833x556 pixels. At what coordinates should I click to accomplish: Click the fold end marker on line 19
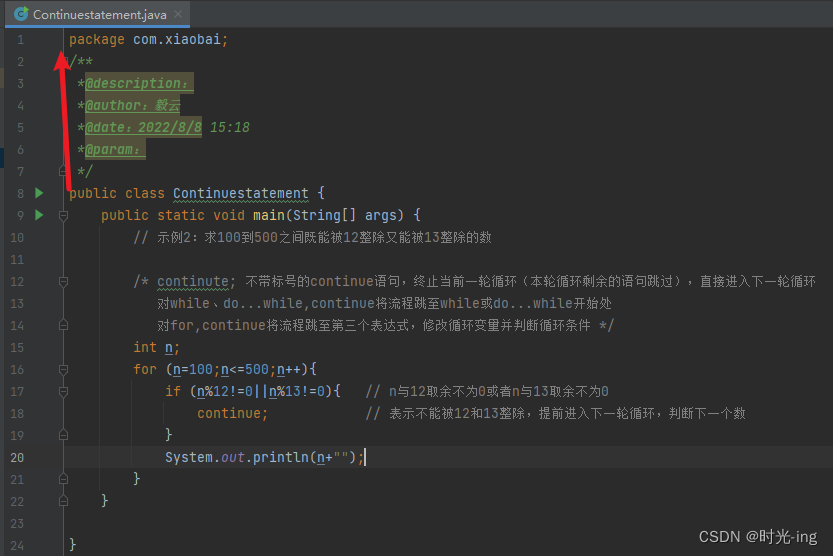64,435
